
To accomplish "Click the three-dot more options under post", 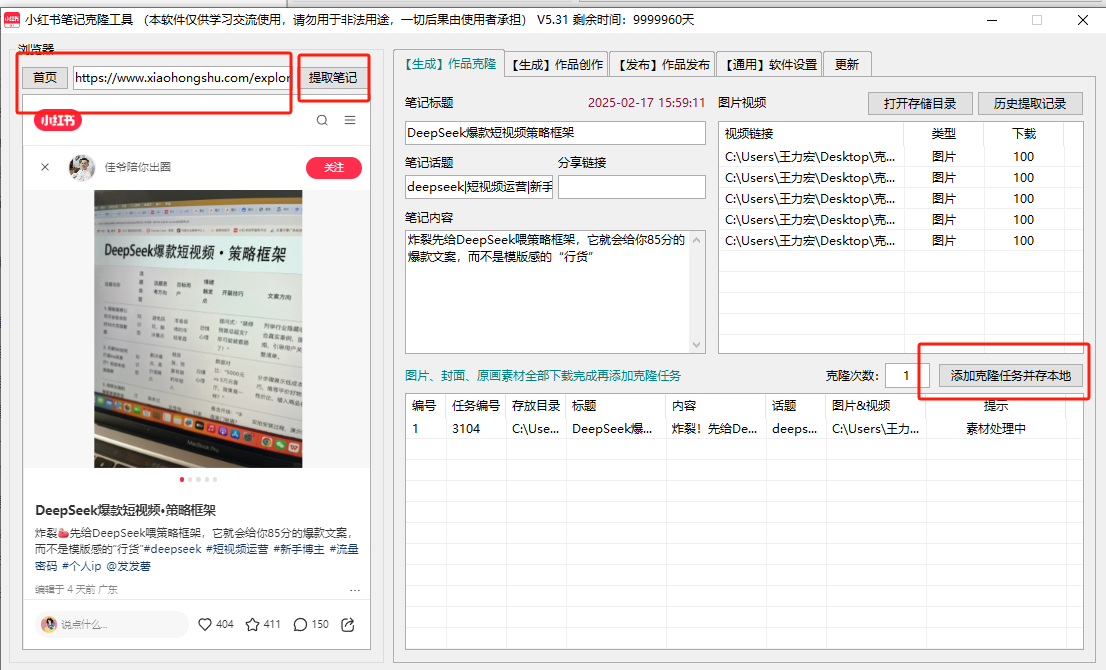I will [x=354, y=590].
